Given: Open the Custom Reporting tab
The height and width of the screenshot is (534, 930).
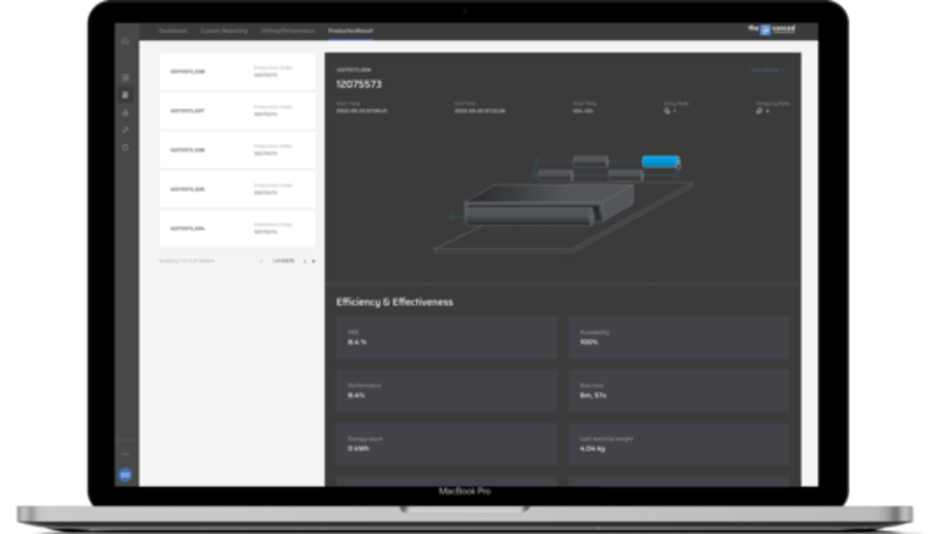Looking at the screenshot, I should [x=223, y=31].
